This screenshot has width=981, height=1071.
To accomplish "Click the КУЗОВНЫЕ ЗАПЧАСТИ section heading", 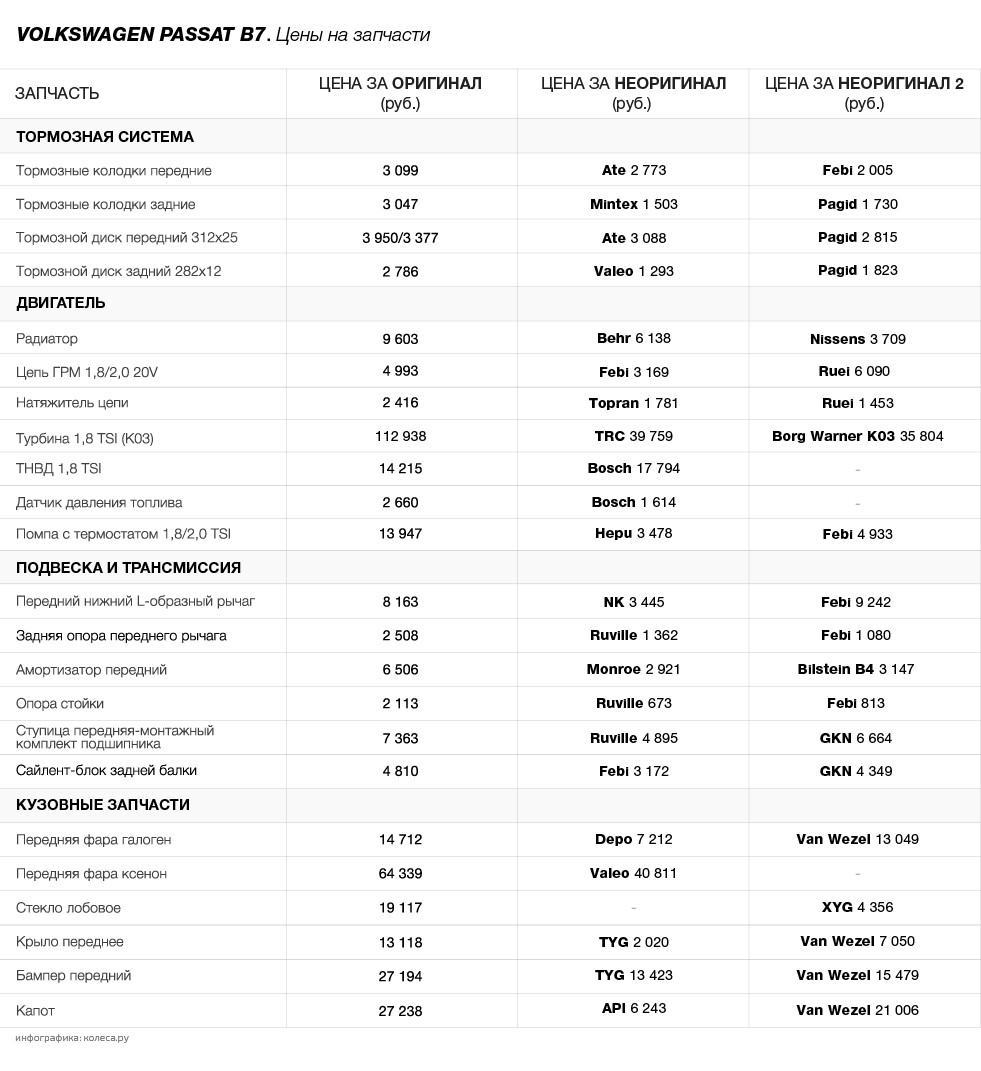I will 102,805.
